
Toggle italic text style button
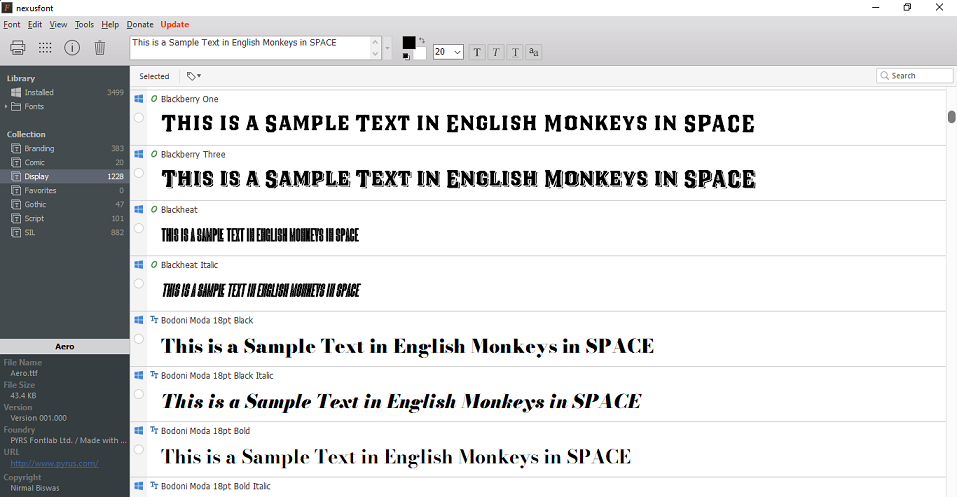tap(496, 52)
